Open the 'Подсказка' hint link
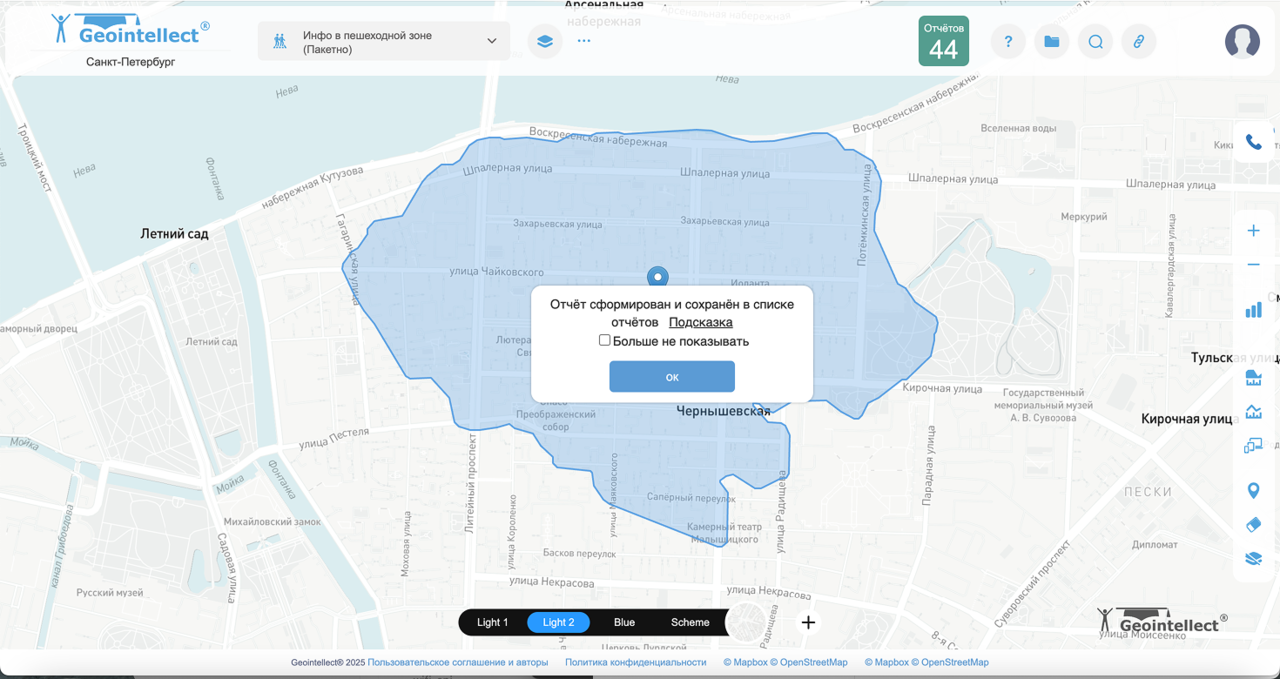This screenshot has height=679, width=1280. (x=700, y=322)
